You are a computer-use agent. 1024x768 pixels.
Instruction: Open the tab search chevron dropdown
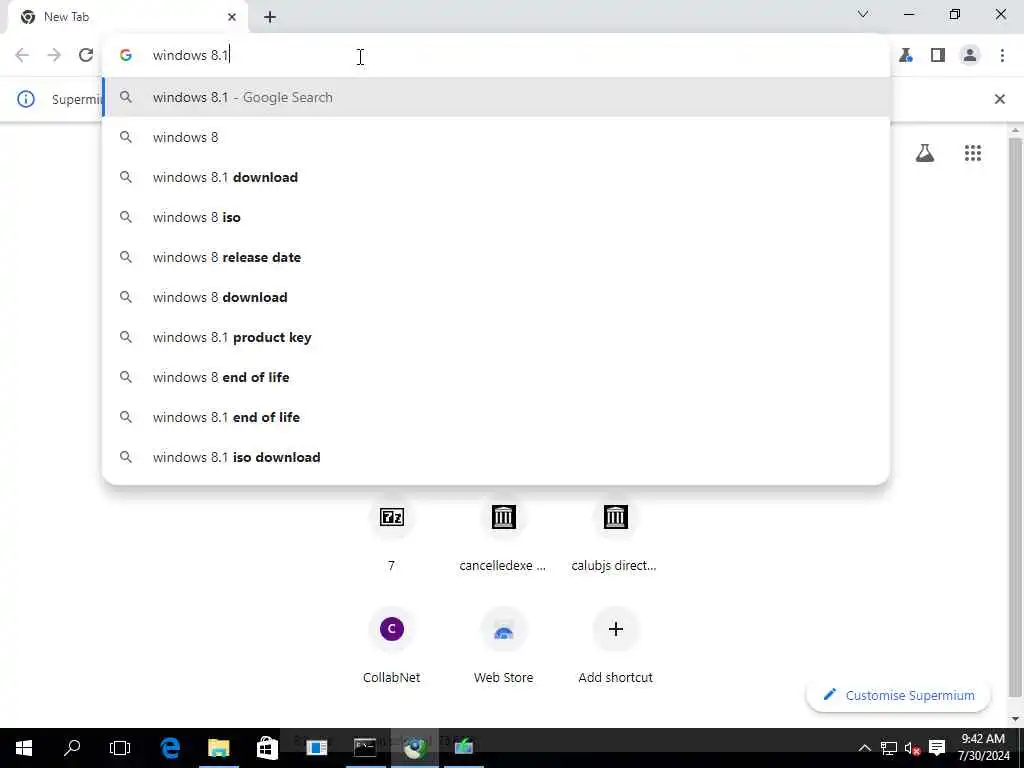863,14
